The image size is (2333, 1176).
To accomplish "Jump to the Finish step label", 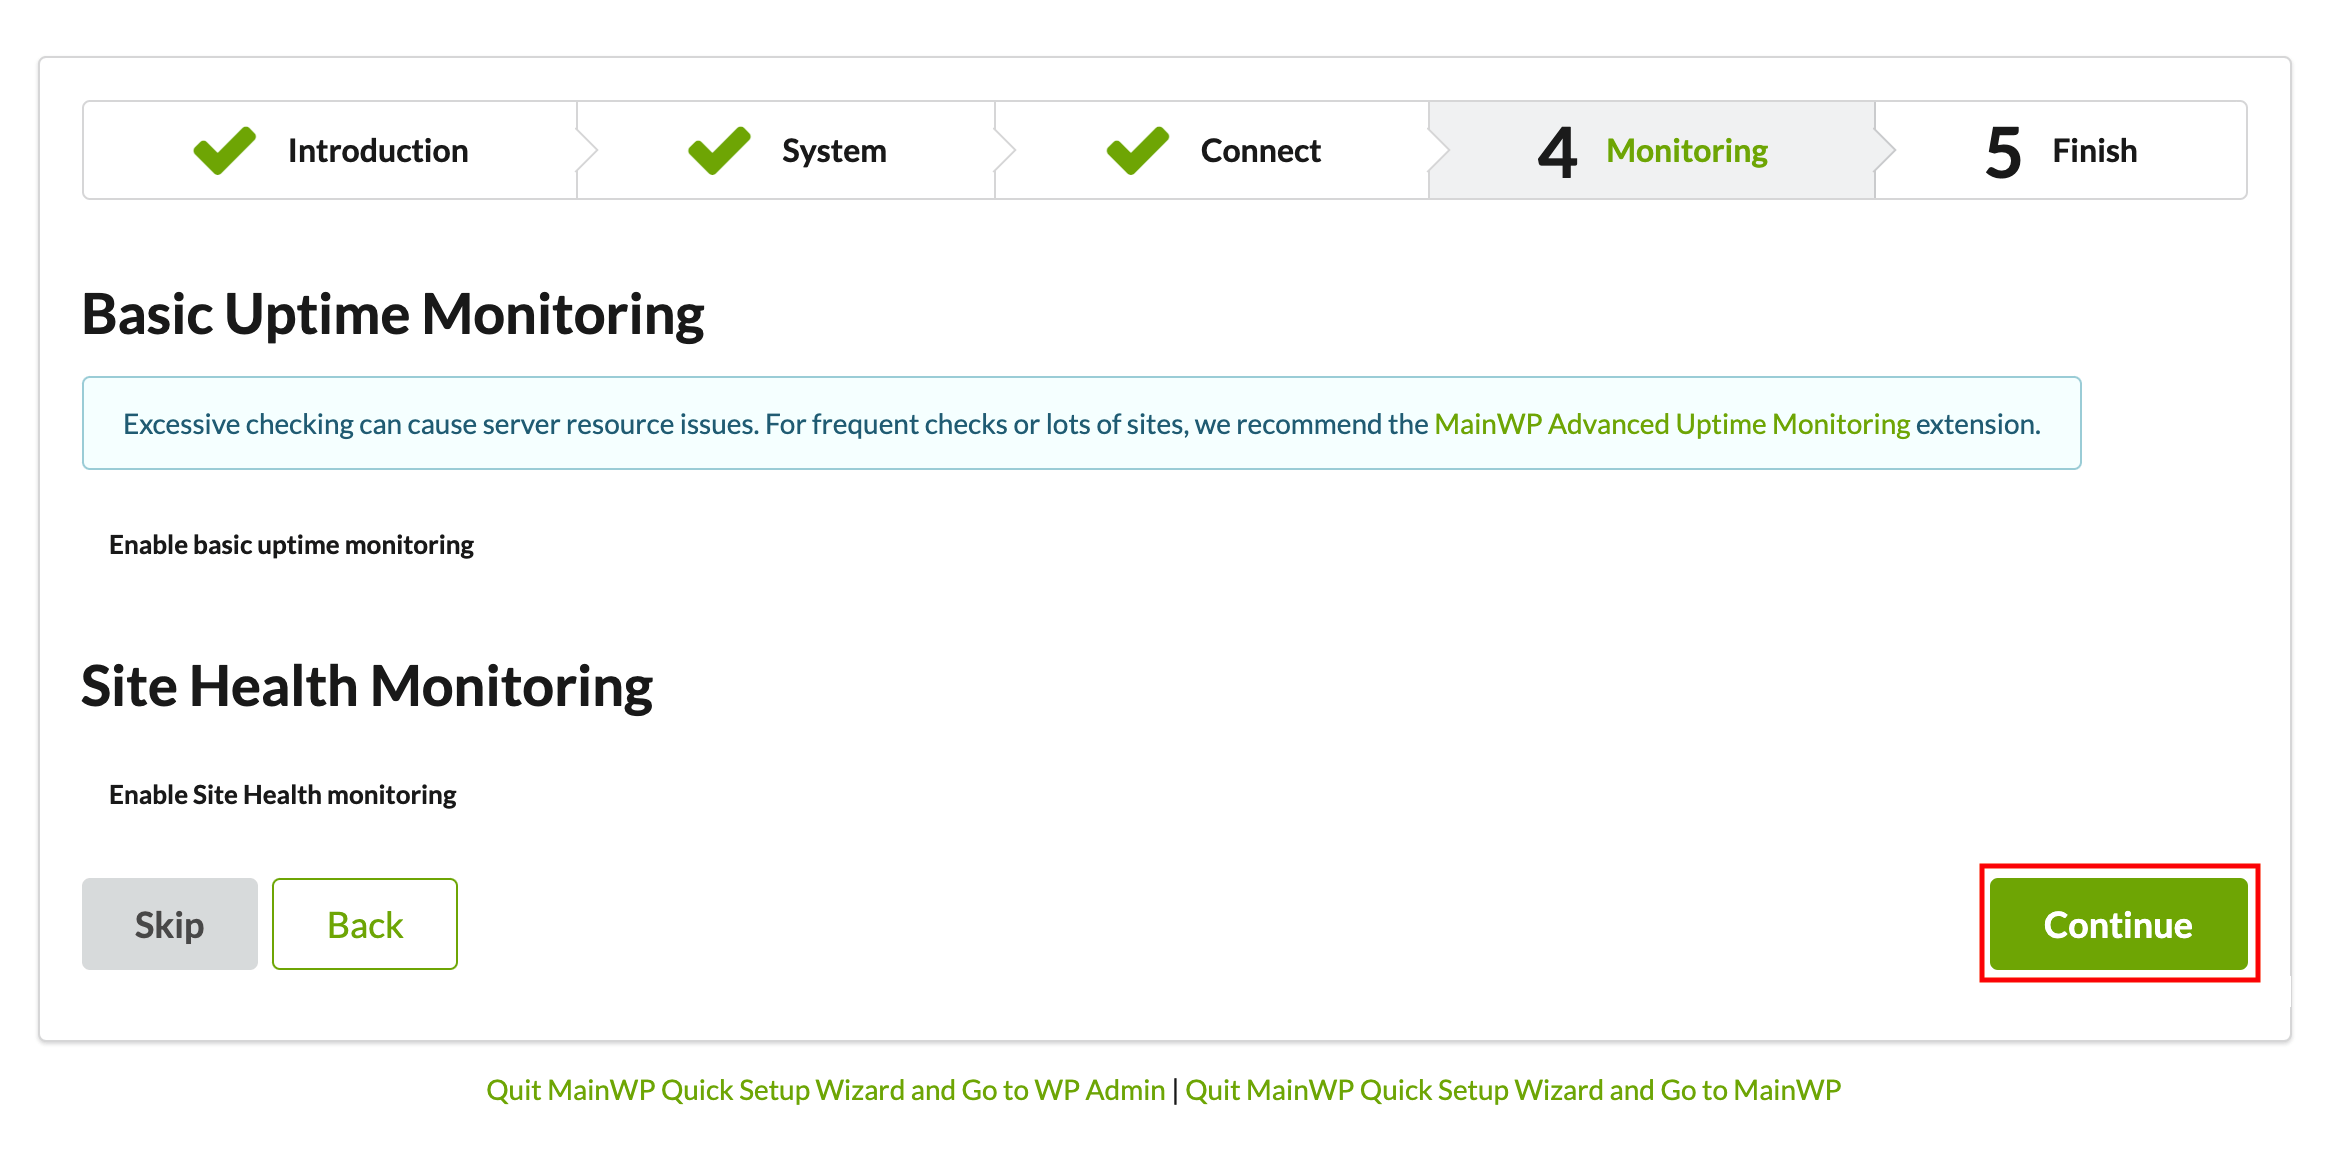I will coord(2094,151).
